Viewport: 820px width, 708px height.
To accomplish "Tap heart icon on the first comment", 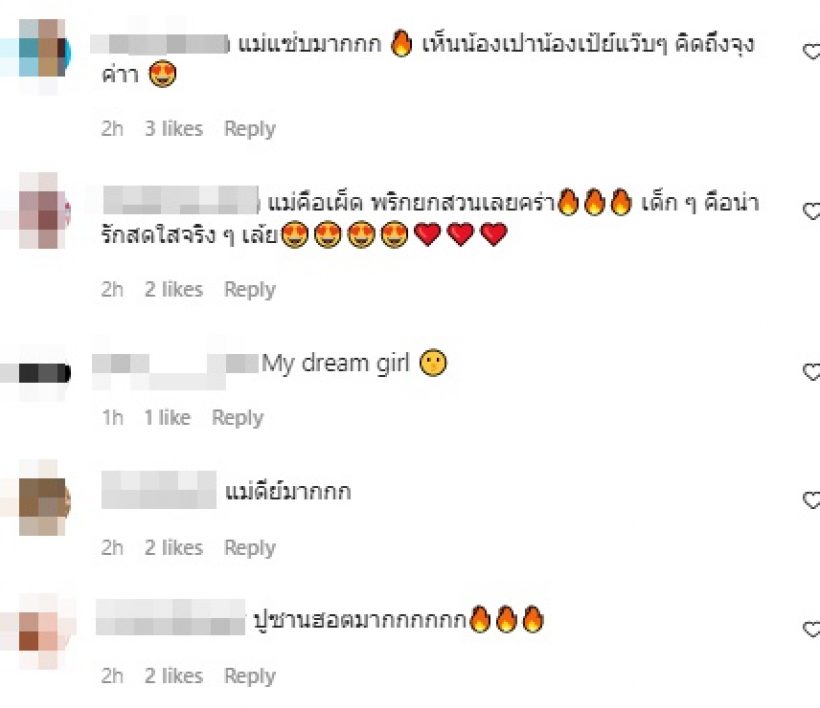I will coord(812,51).
